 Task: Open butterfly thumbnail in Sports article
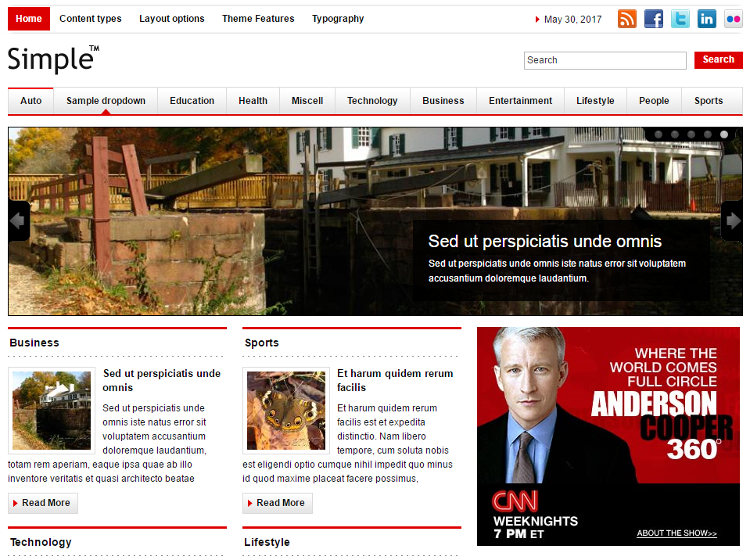[x=286, y=411]
